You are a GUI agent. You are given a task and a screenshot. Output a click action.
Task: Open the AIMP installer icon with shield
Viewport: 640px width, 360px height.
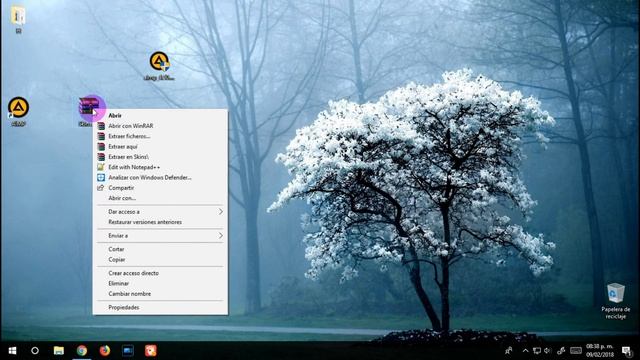pos(159,62)
